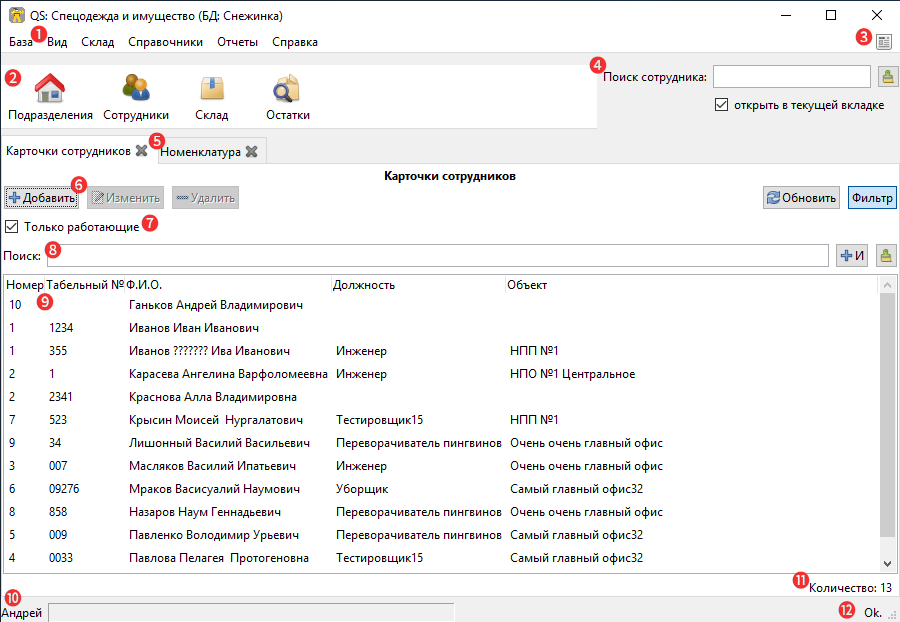Select row Крысин Моисей Нургалатович

point(441,419)
